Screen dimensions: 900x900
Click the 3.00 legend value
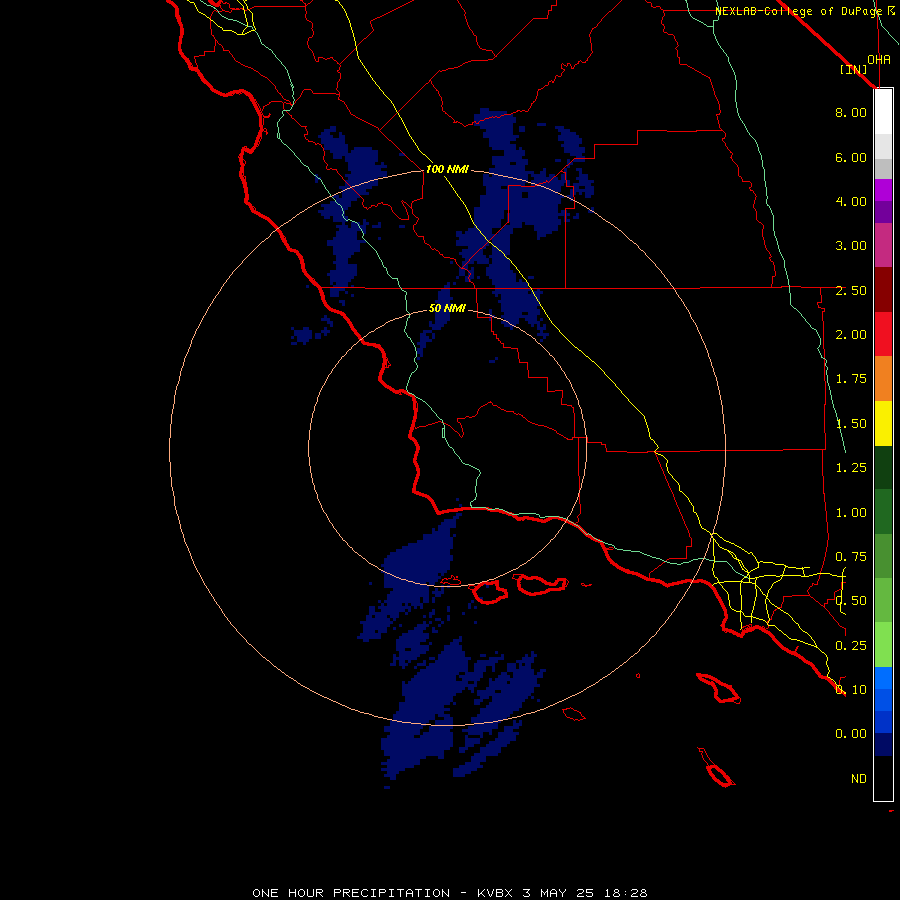point(851,246)
